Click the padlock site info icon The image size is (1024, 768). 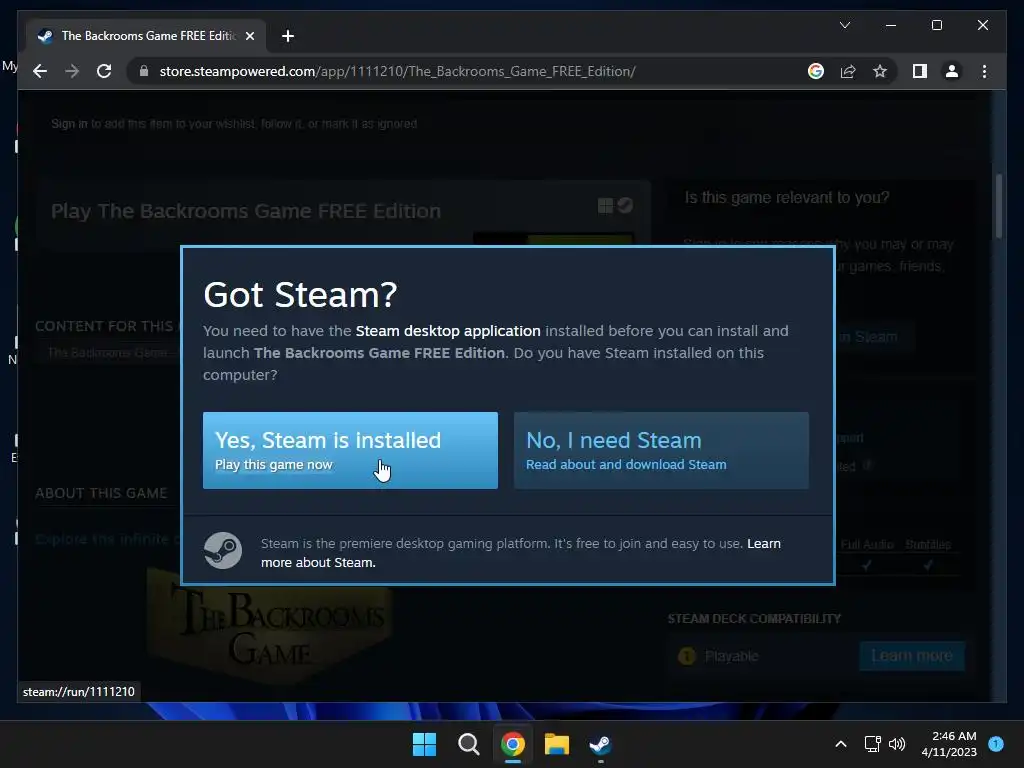144,71
